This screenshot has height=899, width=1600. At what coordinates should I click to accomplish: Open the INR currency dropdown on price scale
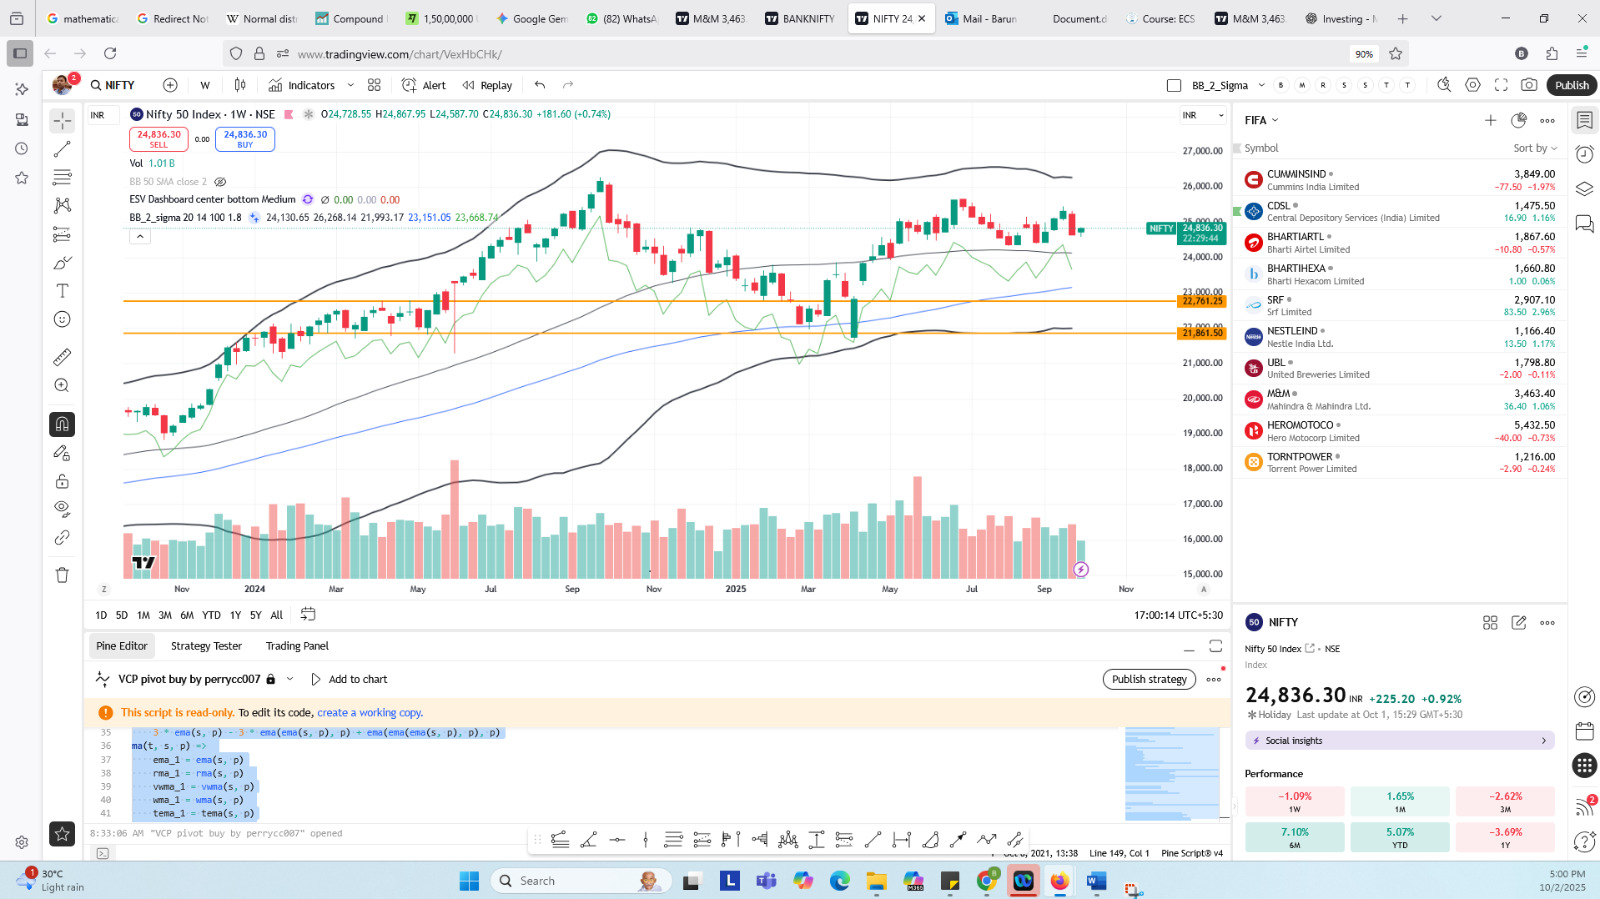coord(1203,115)
